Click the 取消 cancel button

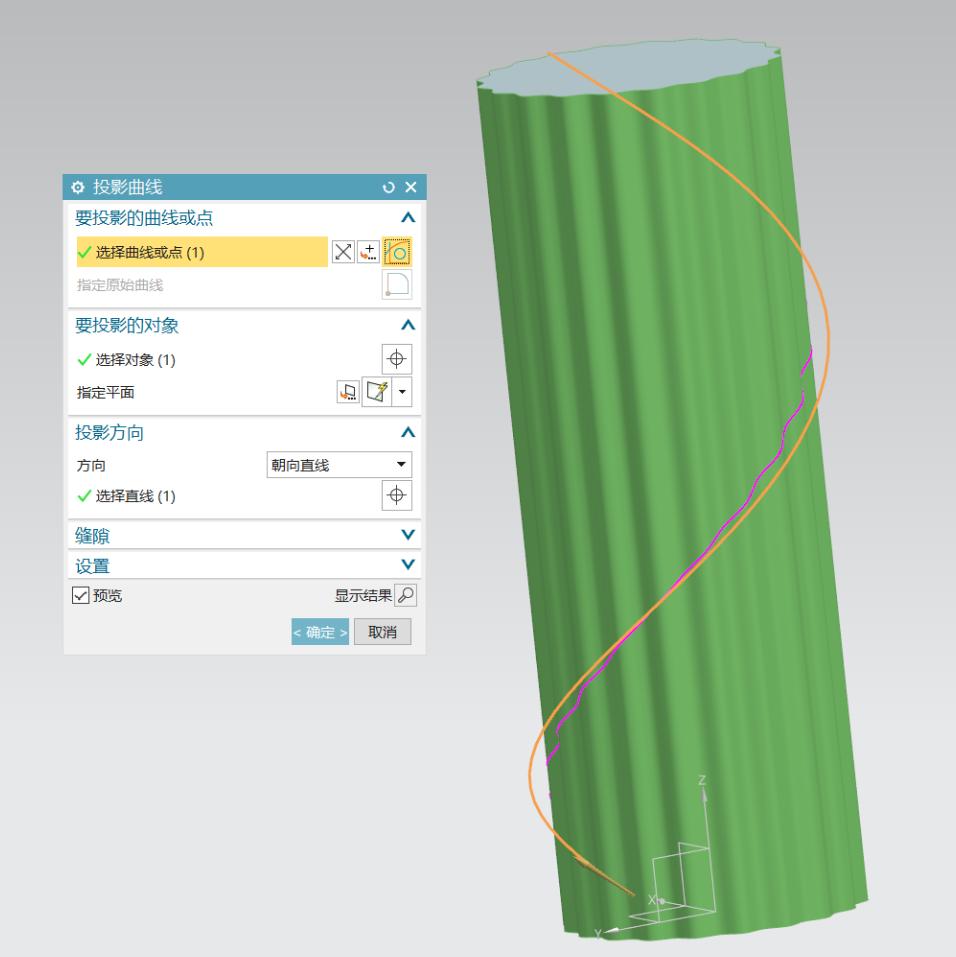click(384, 631)
